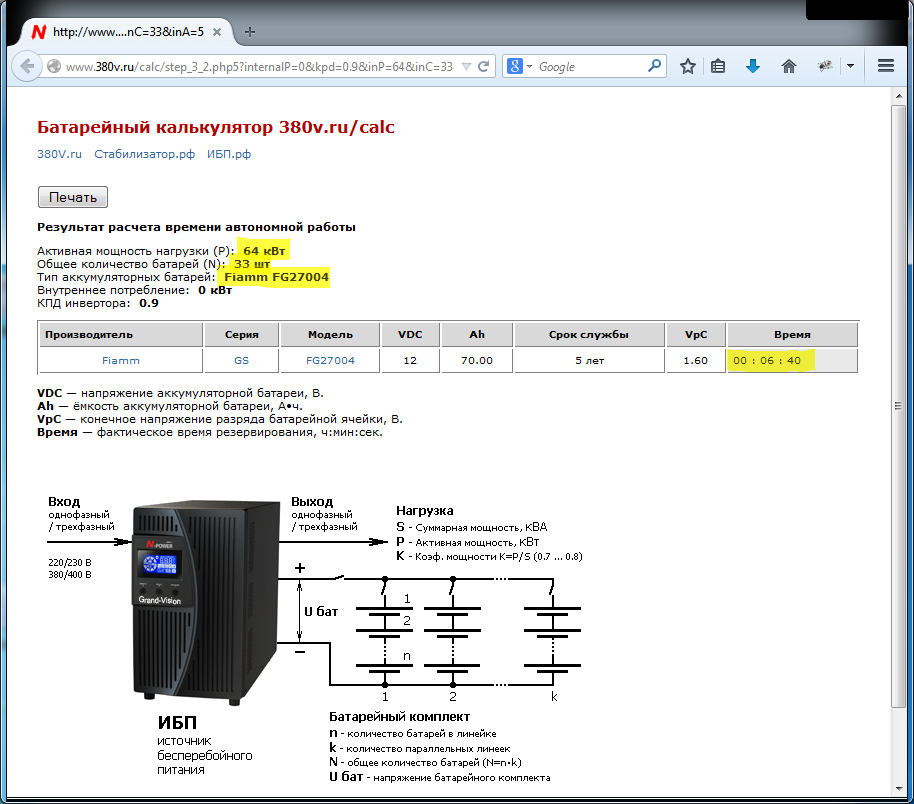Click the globe site identity icon

coord(54,66)
